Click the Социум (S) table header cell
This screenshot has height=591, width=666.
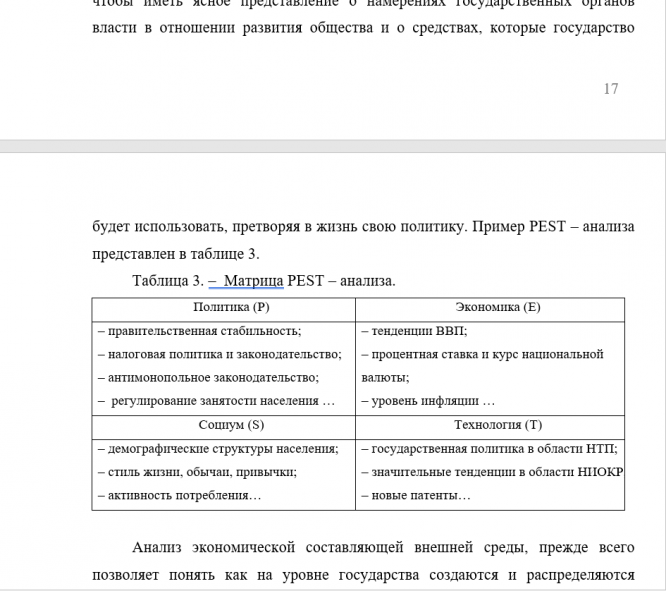coord(231,425)
